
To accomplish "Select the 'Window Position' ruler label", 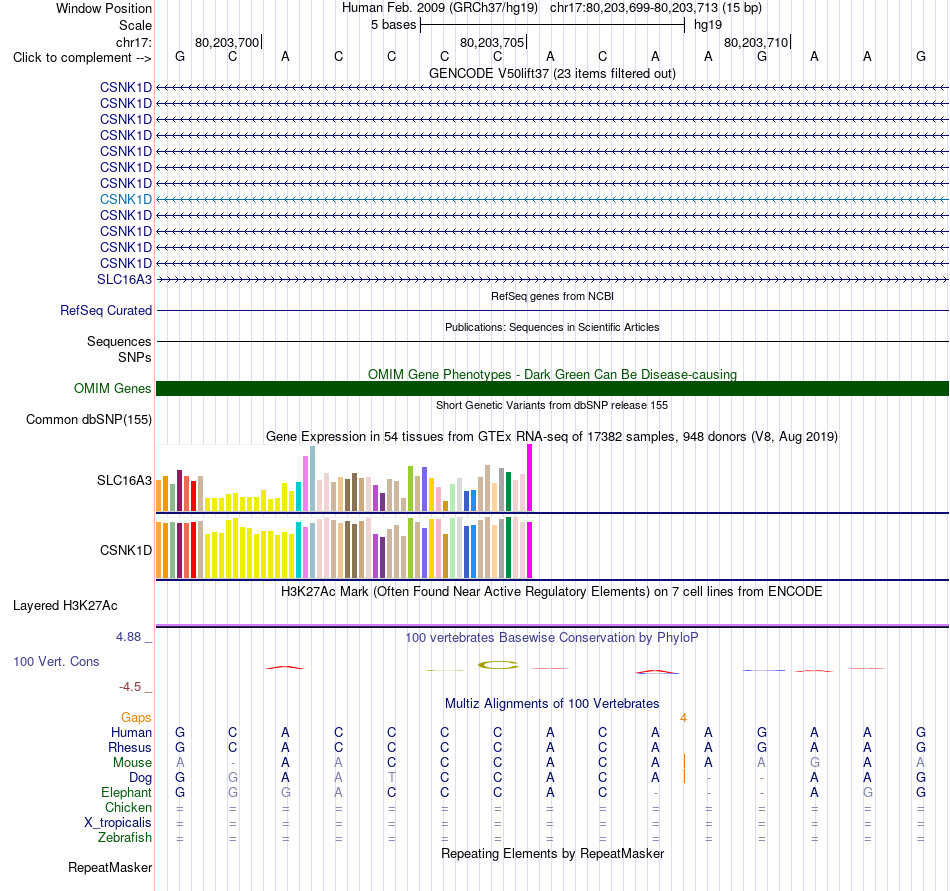I will (x=104, y=8).
